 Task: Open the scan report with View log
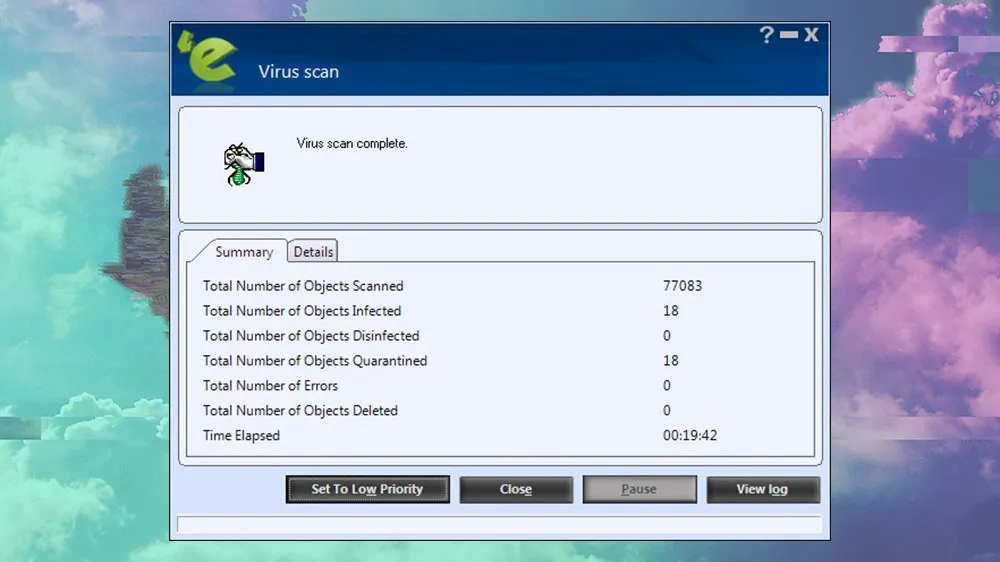click(762, 489)
